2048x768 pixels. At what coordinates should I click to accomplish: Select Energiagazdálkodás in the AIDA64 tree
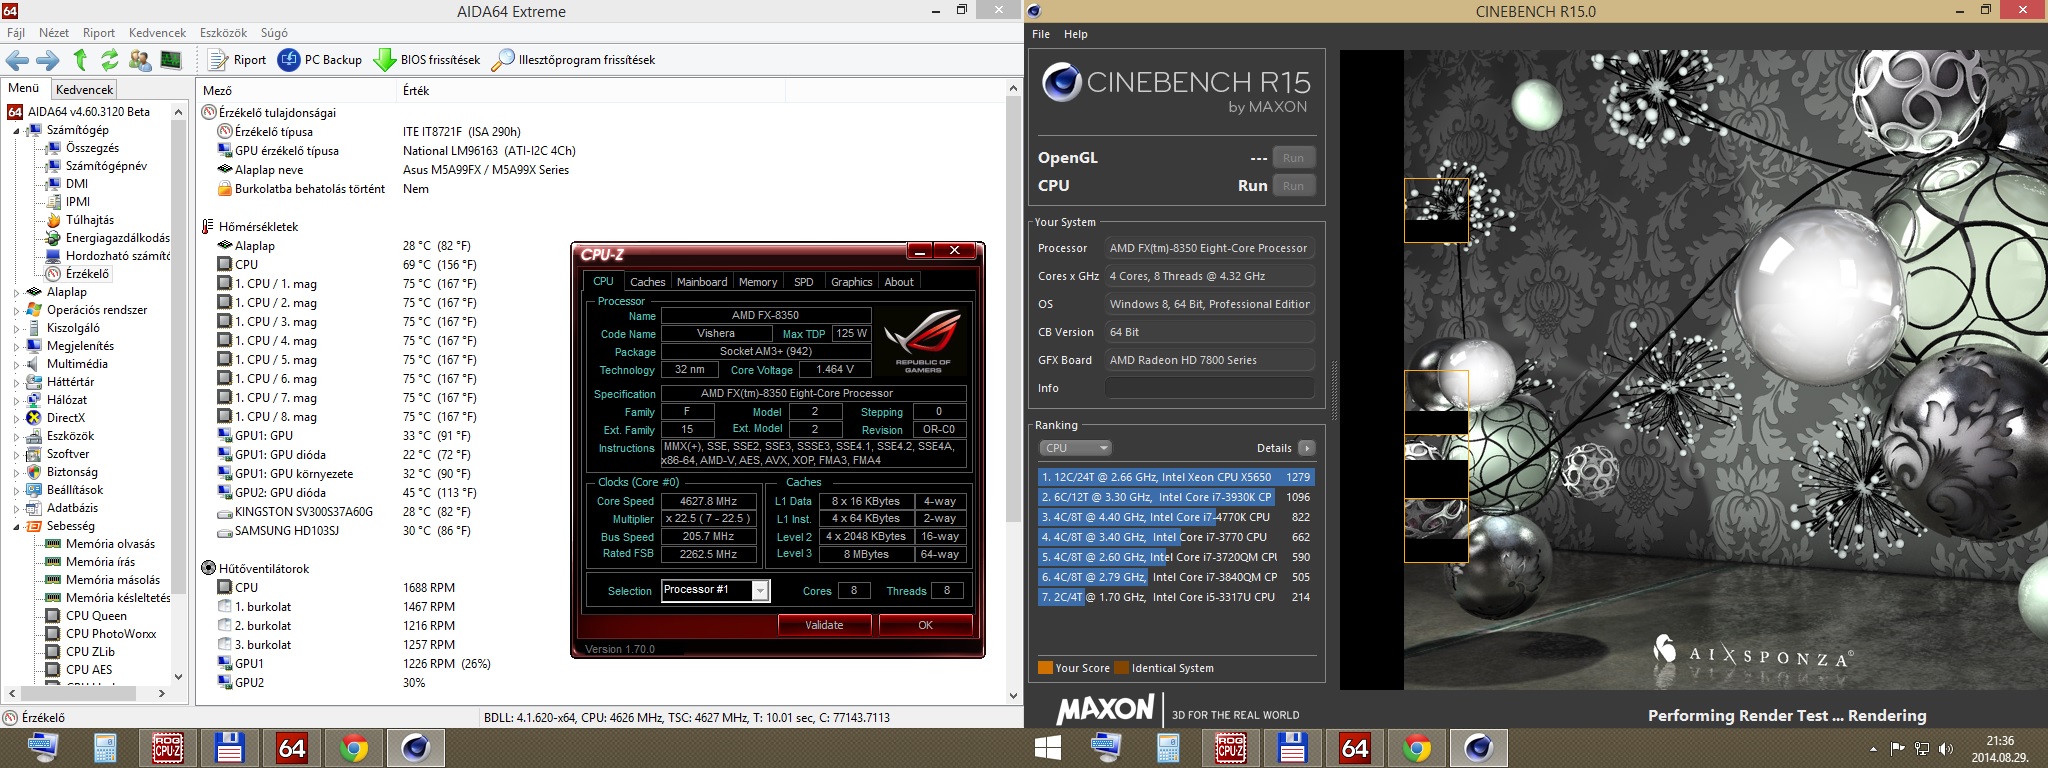117,238
